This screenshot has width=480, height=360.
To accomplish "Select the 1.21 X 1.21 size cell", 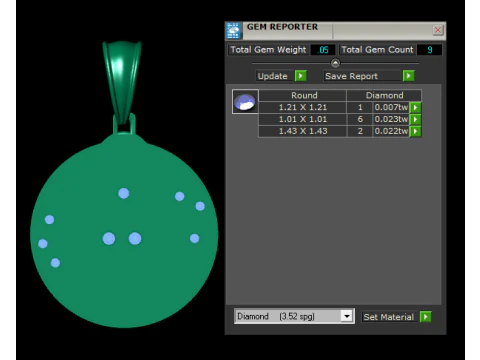I will 303,107.
